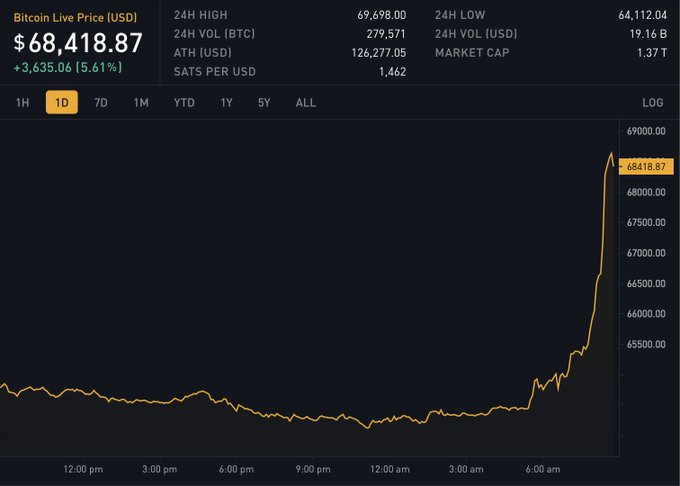This screenshot has height=486, width=680.
Task: Click the 3:00 am time axis label
Action: [x=466, y=469]
